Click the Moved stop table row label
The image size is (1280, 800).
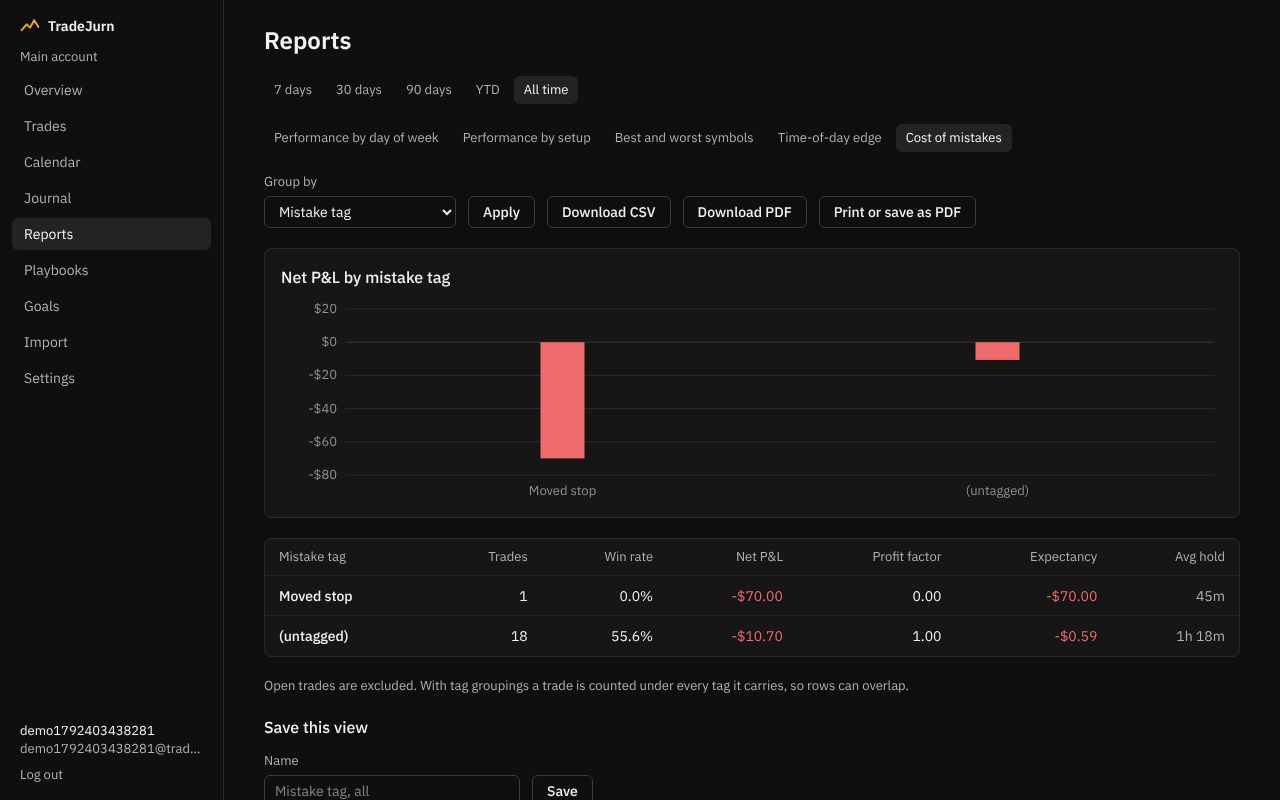(316, 596)
